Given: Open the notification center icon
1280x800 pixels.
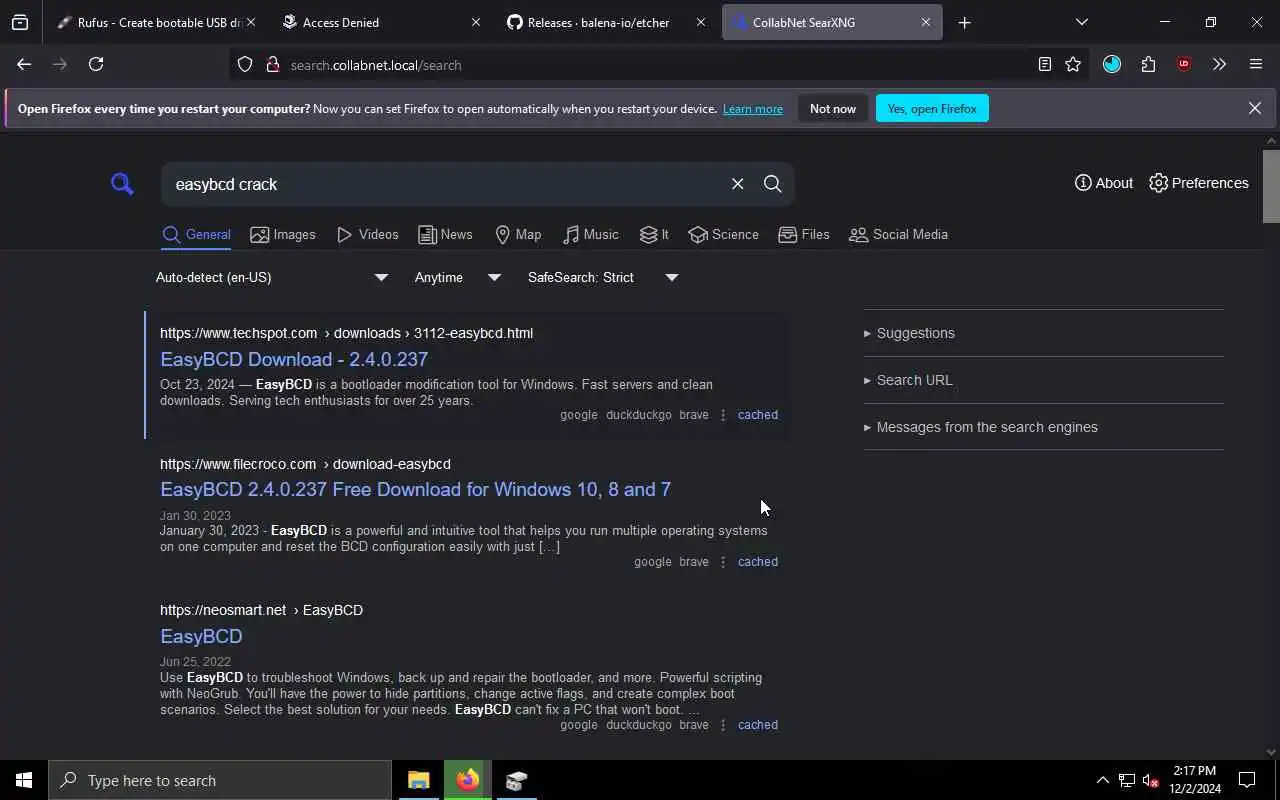Looking at the screenshot, I should (1247, 780).
